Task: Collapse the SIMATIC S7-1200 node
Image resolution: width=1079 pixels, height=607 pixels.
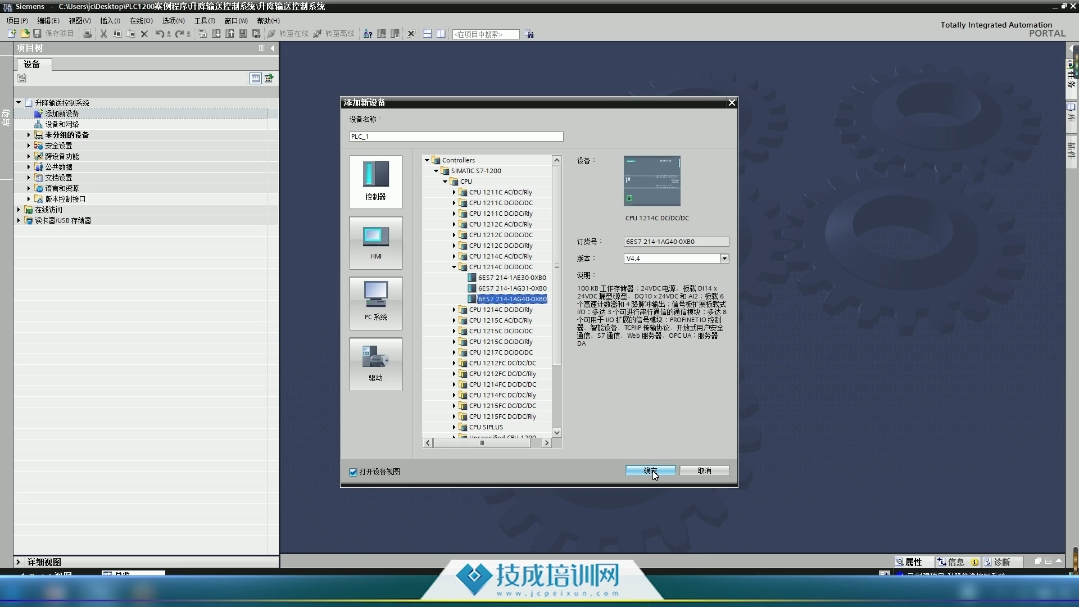Action: pos(436,171)
